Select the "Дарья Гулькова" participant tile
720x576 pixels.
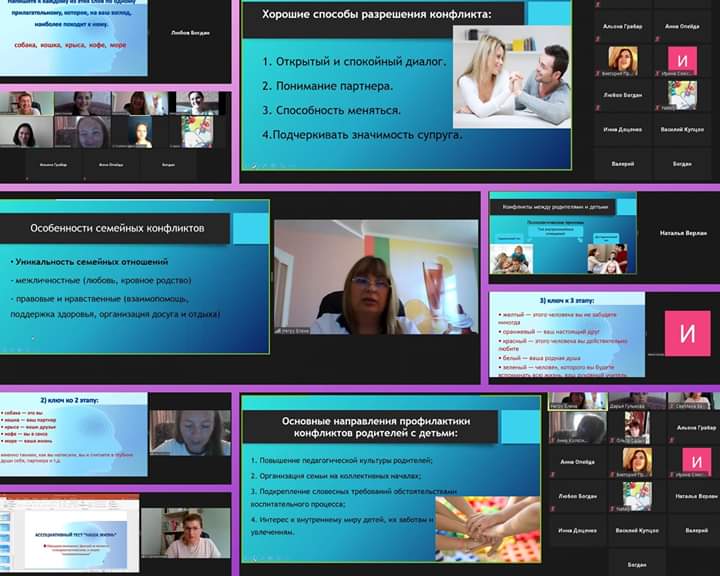636,401
